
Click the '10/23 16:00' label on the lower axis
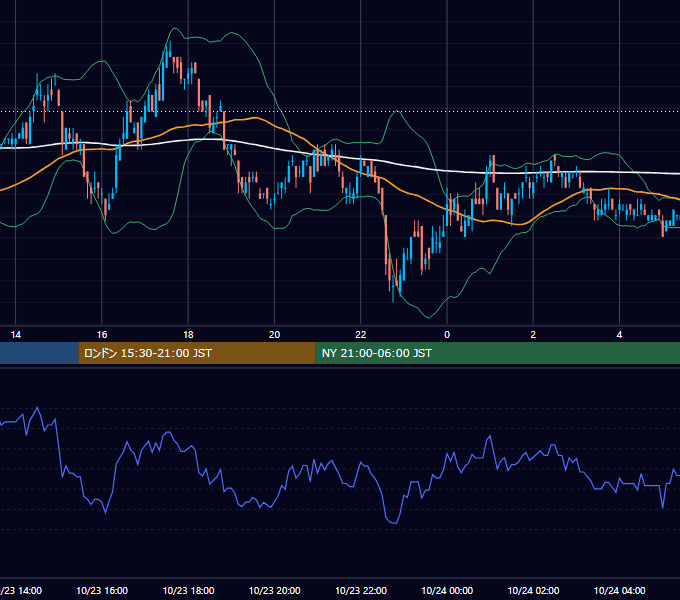(x=102, y=590)
